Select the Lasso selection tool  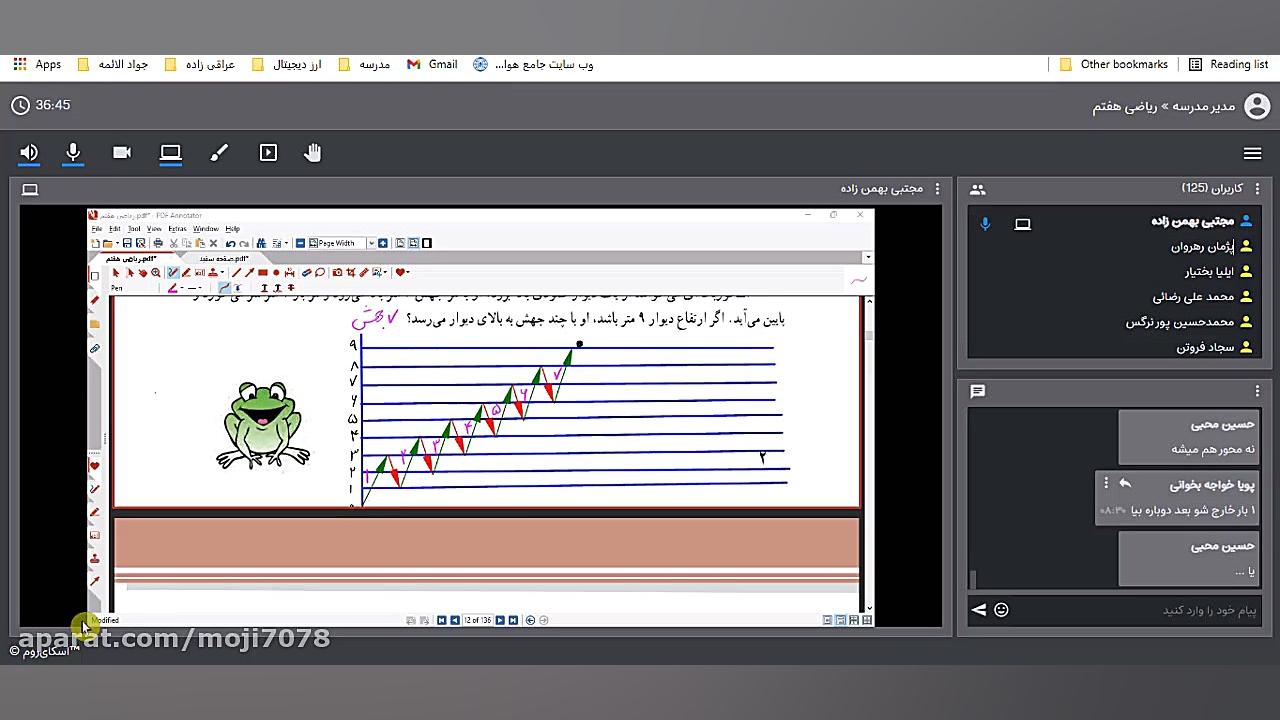click(320, 272)
